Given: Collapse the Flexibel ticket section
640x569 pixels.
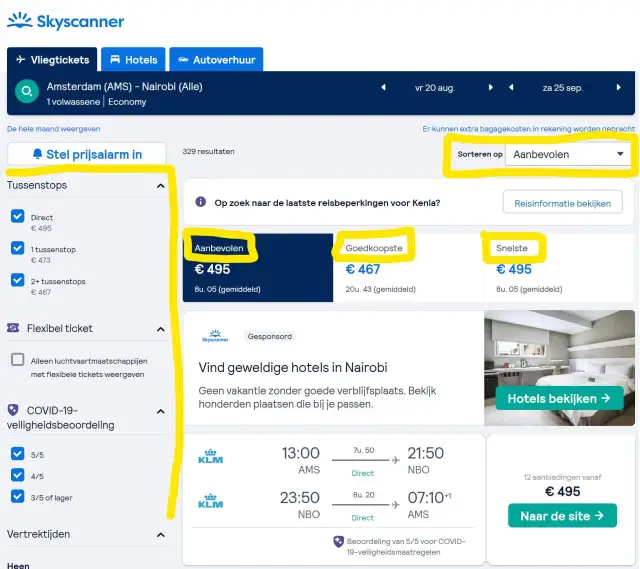Looking at the screenshot, I should tap(161, 329).
